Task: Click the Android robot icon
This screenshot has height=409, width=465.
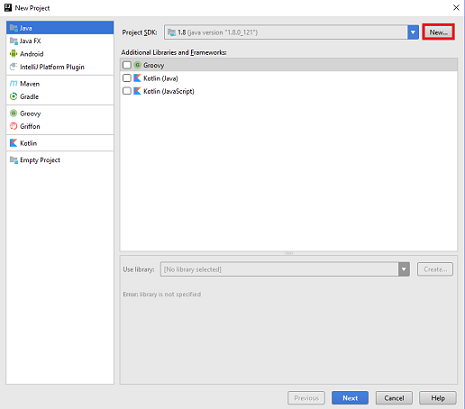Action: [13, 53]
